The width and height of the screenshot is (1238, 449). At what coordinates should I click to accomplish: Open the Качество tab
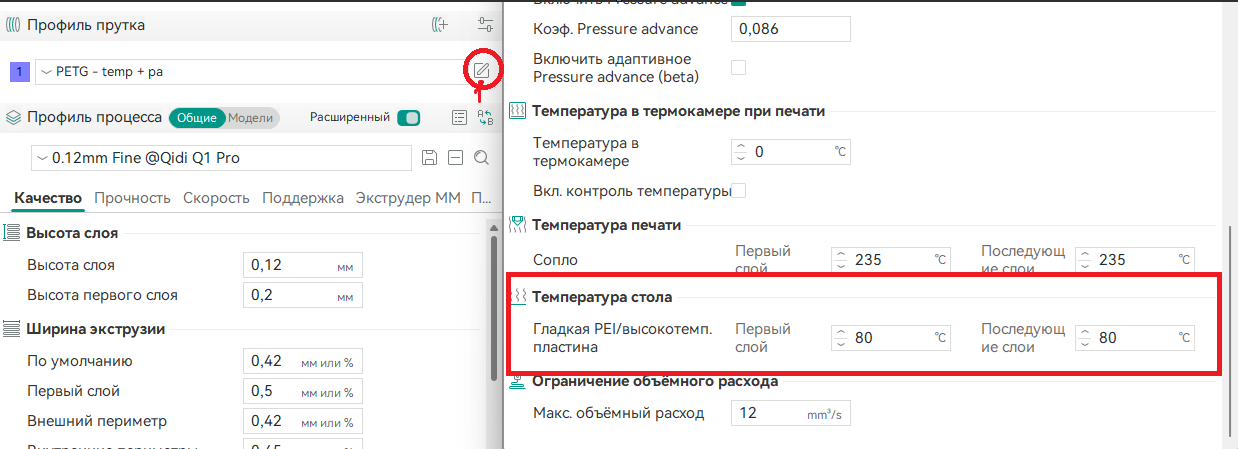48,198
